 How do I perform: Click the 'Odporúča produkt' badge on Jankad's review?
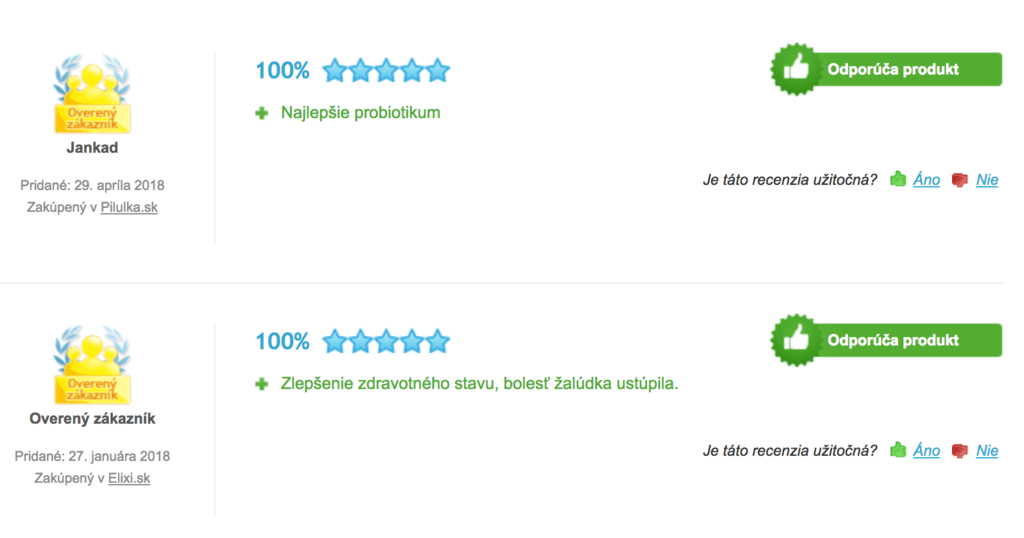(x=886, y=69)
